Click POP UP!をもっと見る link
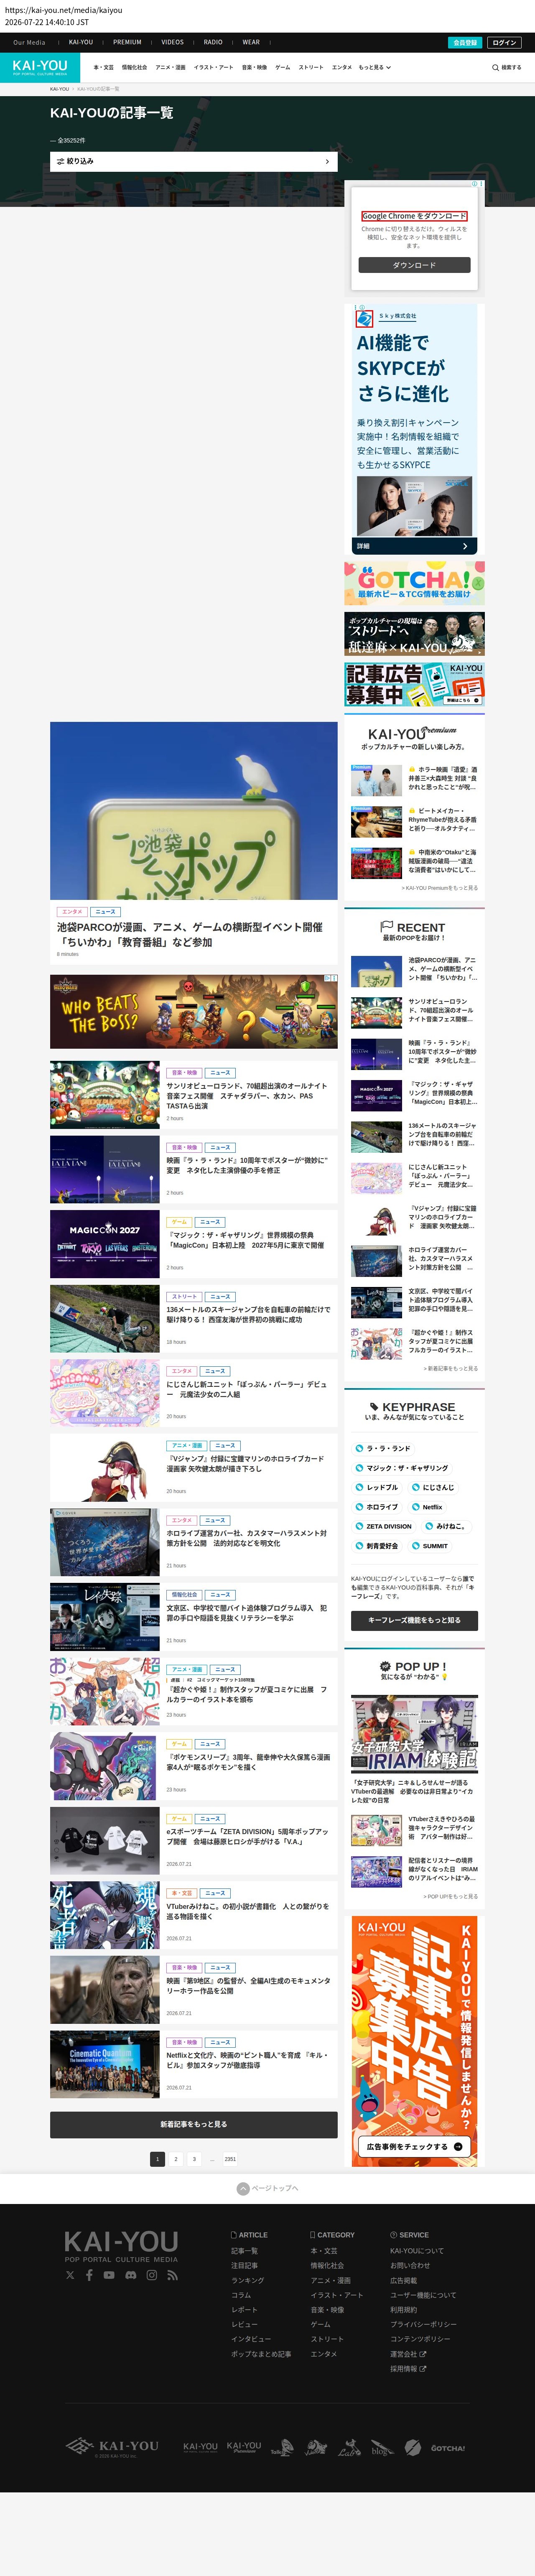This screenshot has width=535, height=2576. click(451, 1896)
